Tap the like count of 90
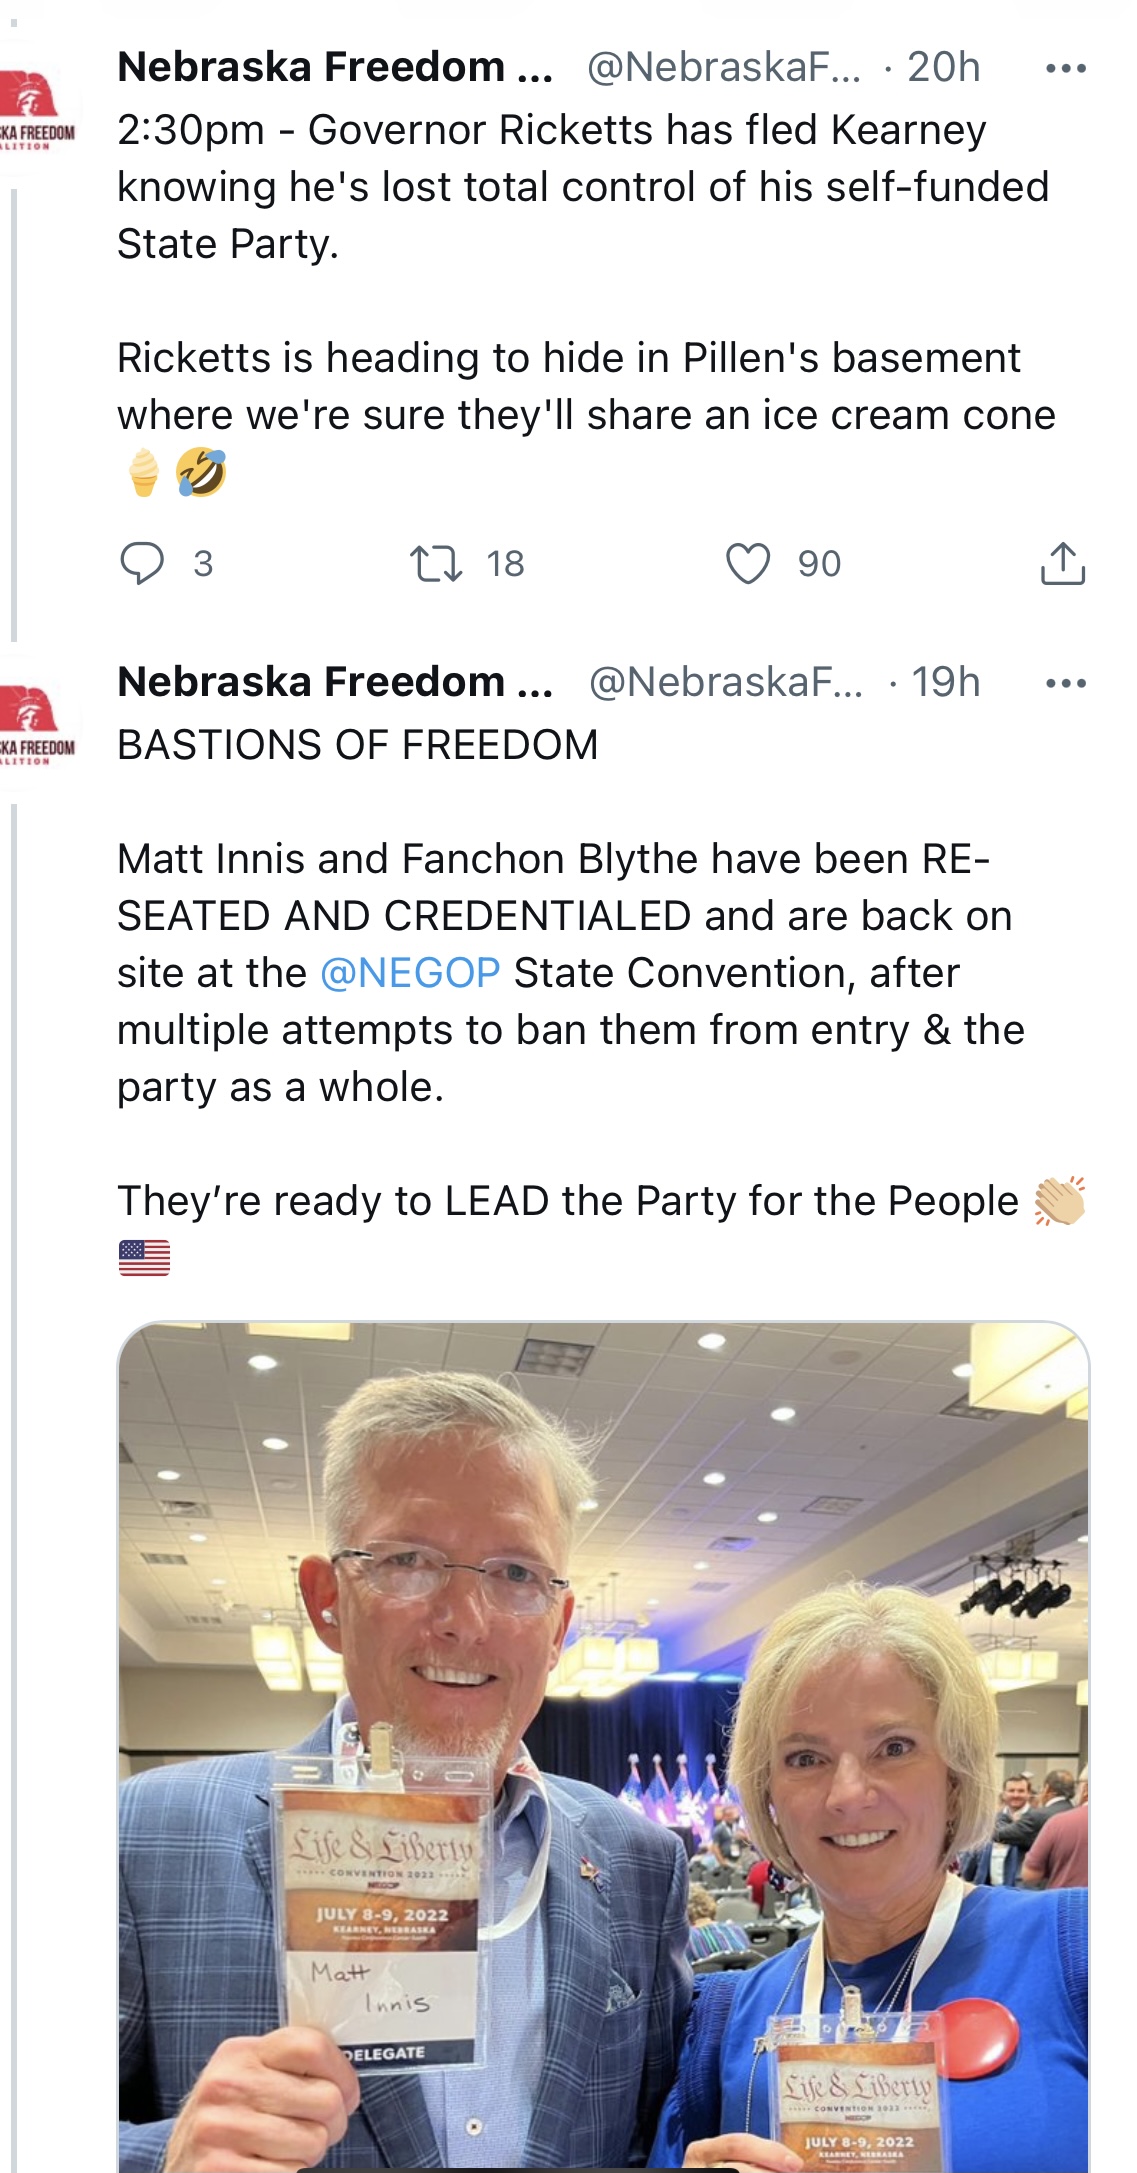The height and width of the screenshot is (2173, 1137). coord(819,564)
